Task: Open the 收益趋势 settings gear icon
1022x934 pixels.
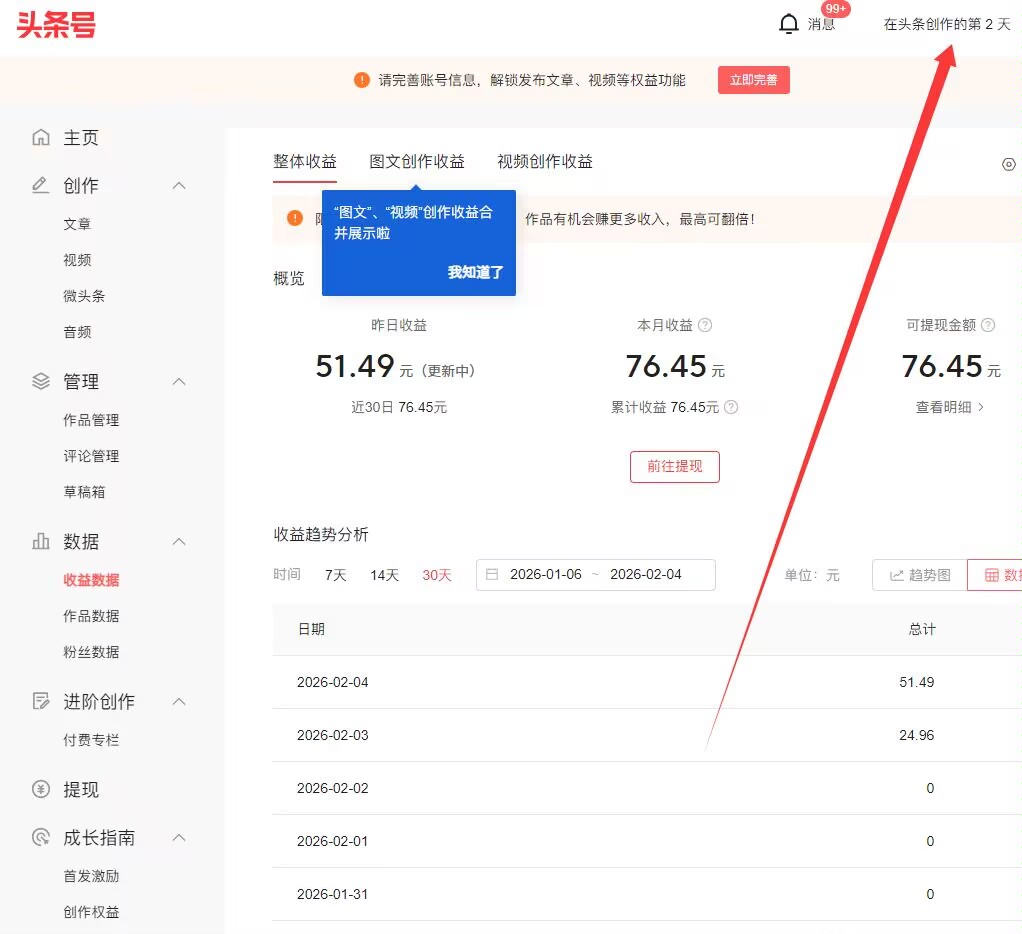Action: tap(1009, 164)
